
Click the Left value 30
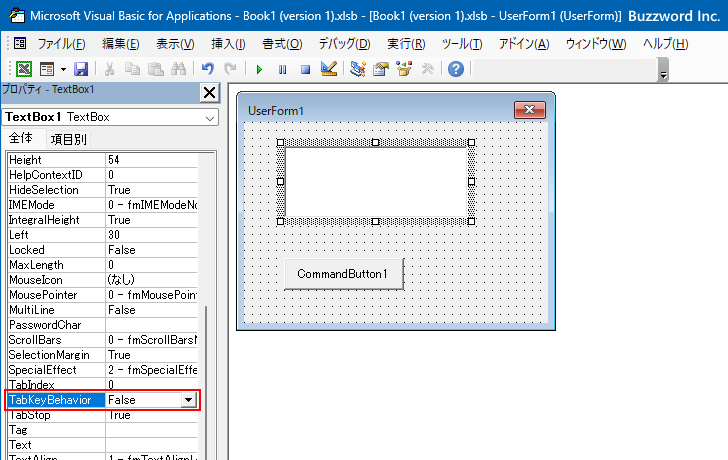151,235
